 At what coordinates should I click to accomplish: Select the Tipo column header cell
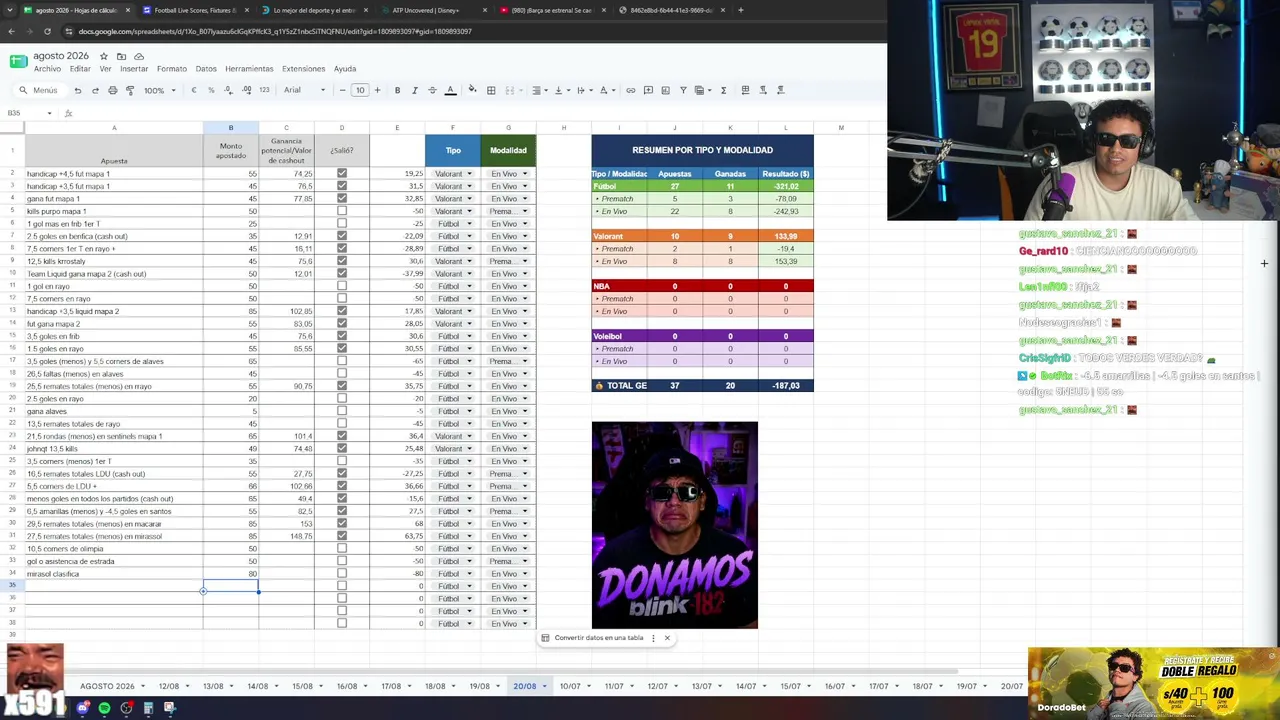click(453, 150)
